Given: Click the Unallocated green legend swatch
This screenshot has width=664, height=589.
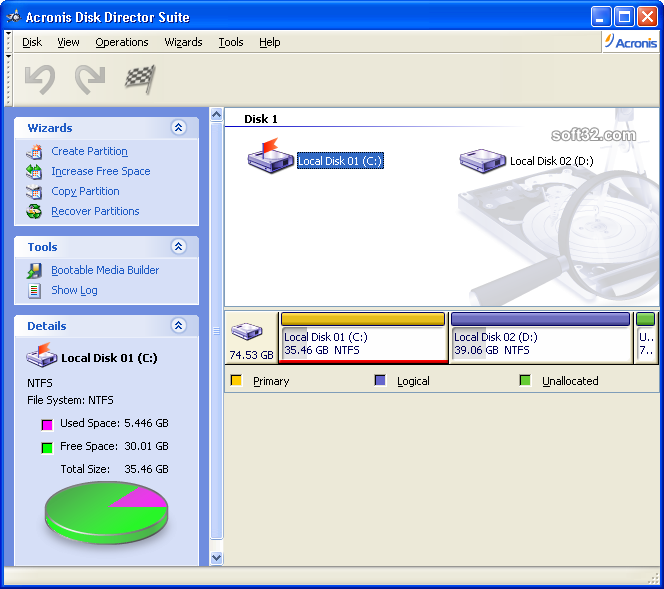Looking at the screenshot, I should [x=525, y=380].
